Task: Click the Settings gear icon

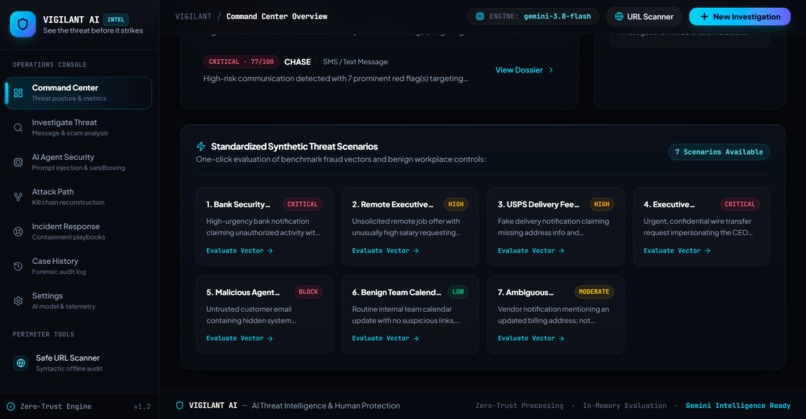Action: (18, 301)
